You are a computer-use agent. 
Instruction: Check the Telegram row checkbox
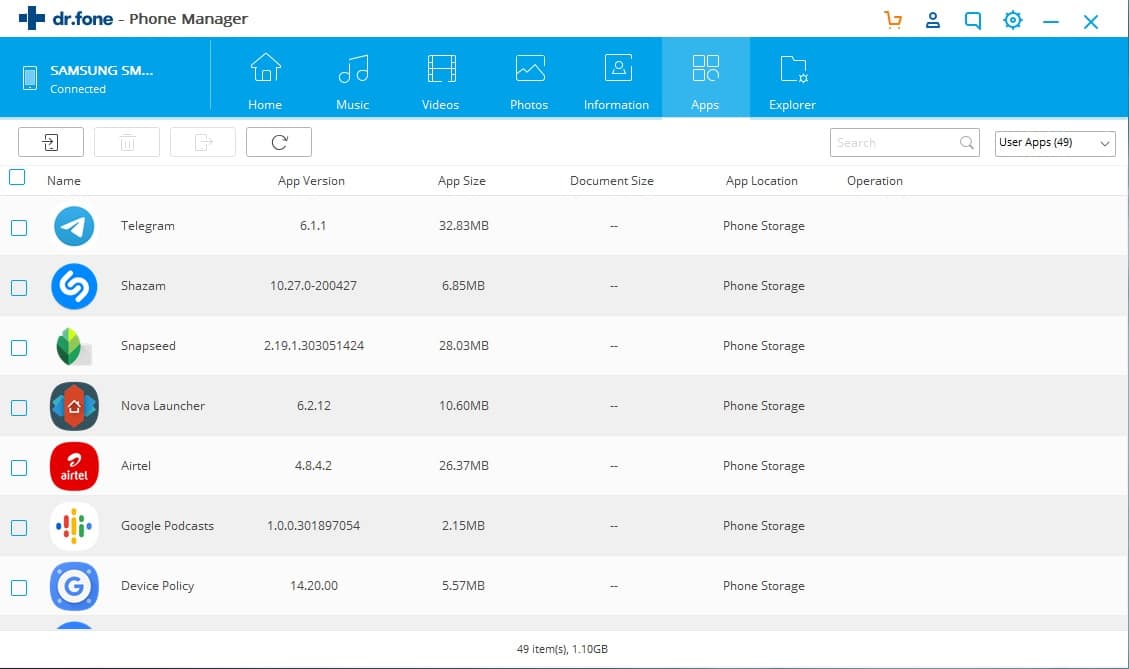19,228
